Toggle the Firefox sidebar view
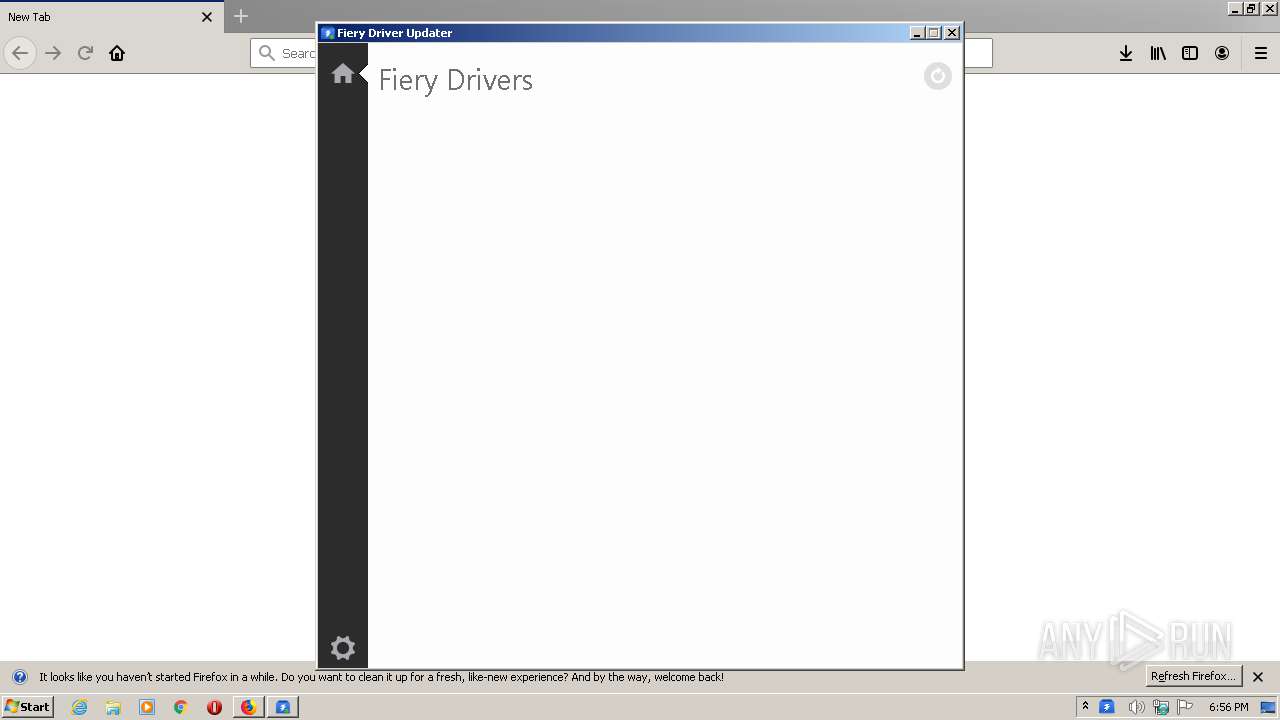 point(1190,53)
